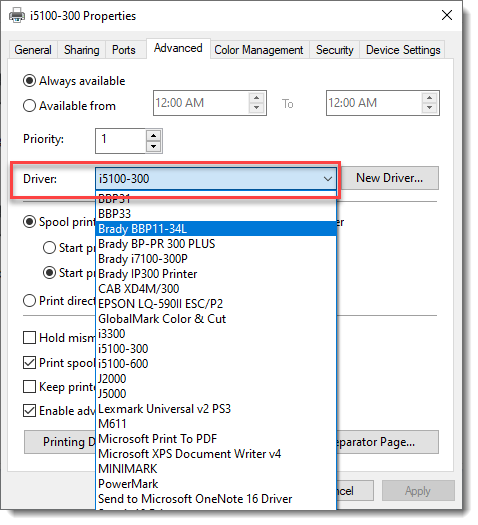
Task: Click the printer icon in title bar
Action: click(x=17, y=15)
